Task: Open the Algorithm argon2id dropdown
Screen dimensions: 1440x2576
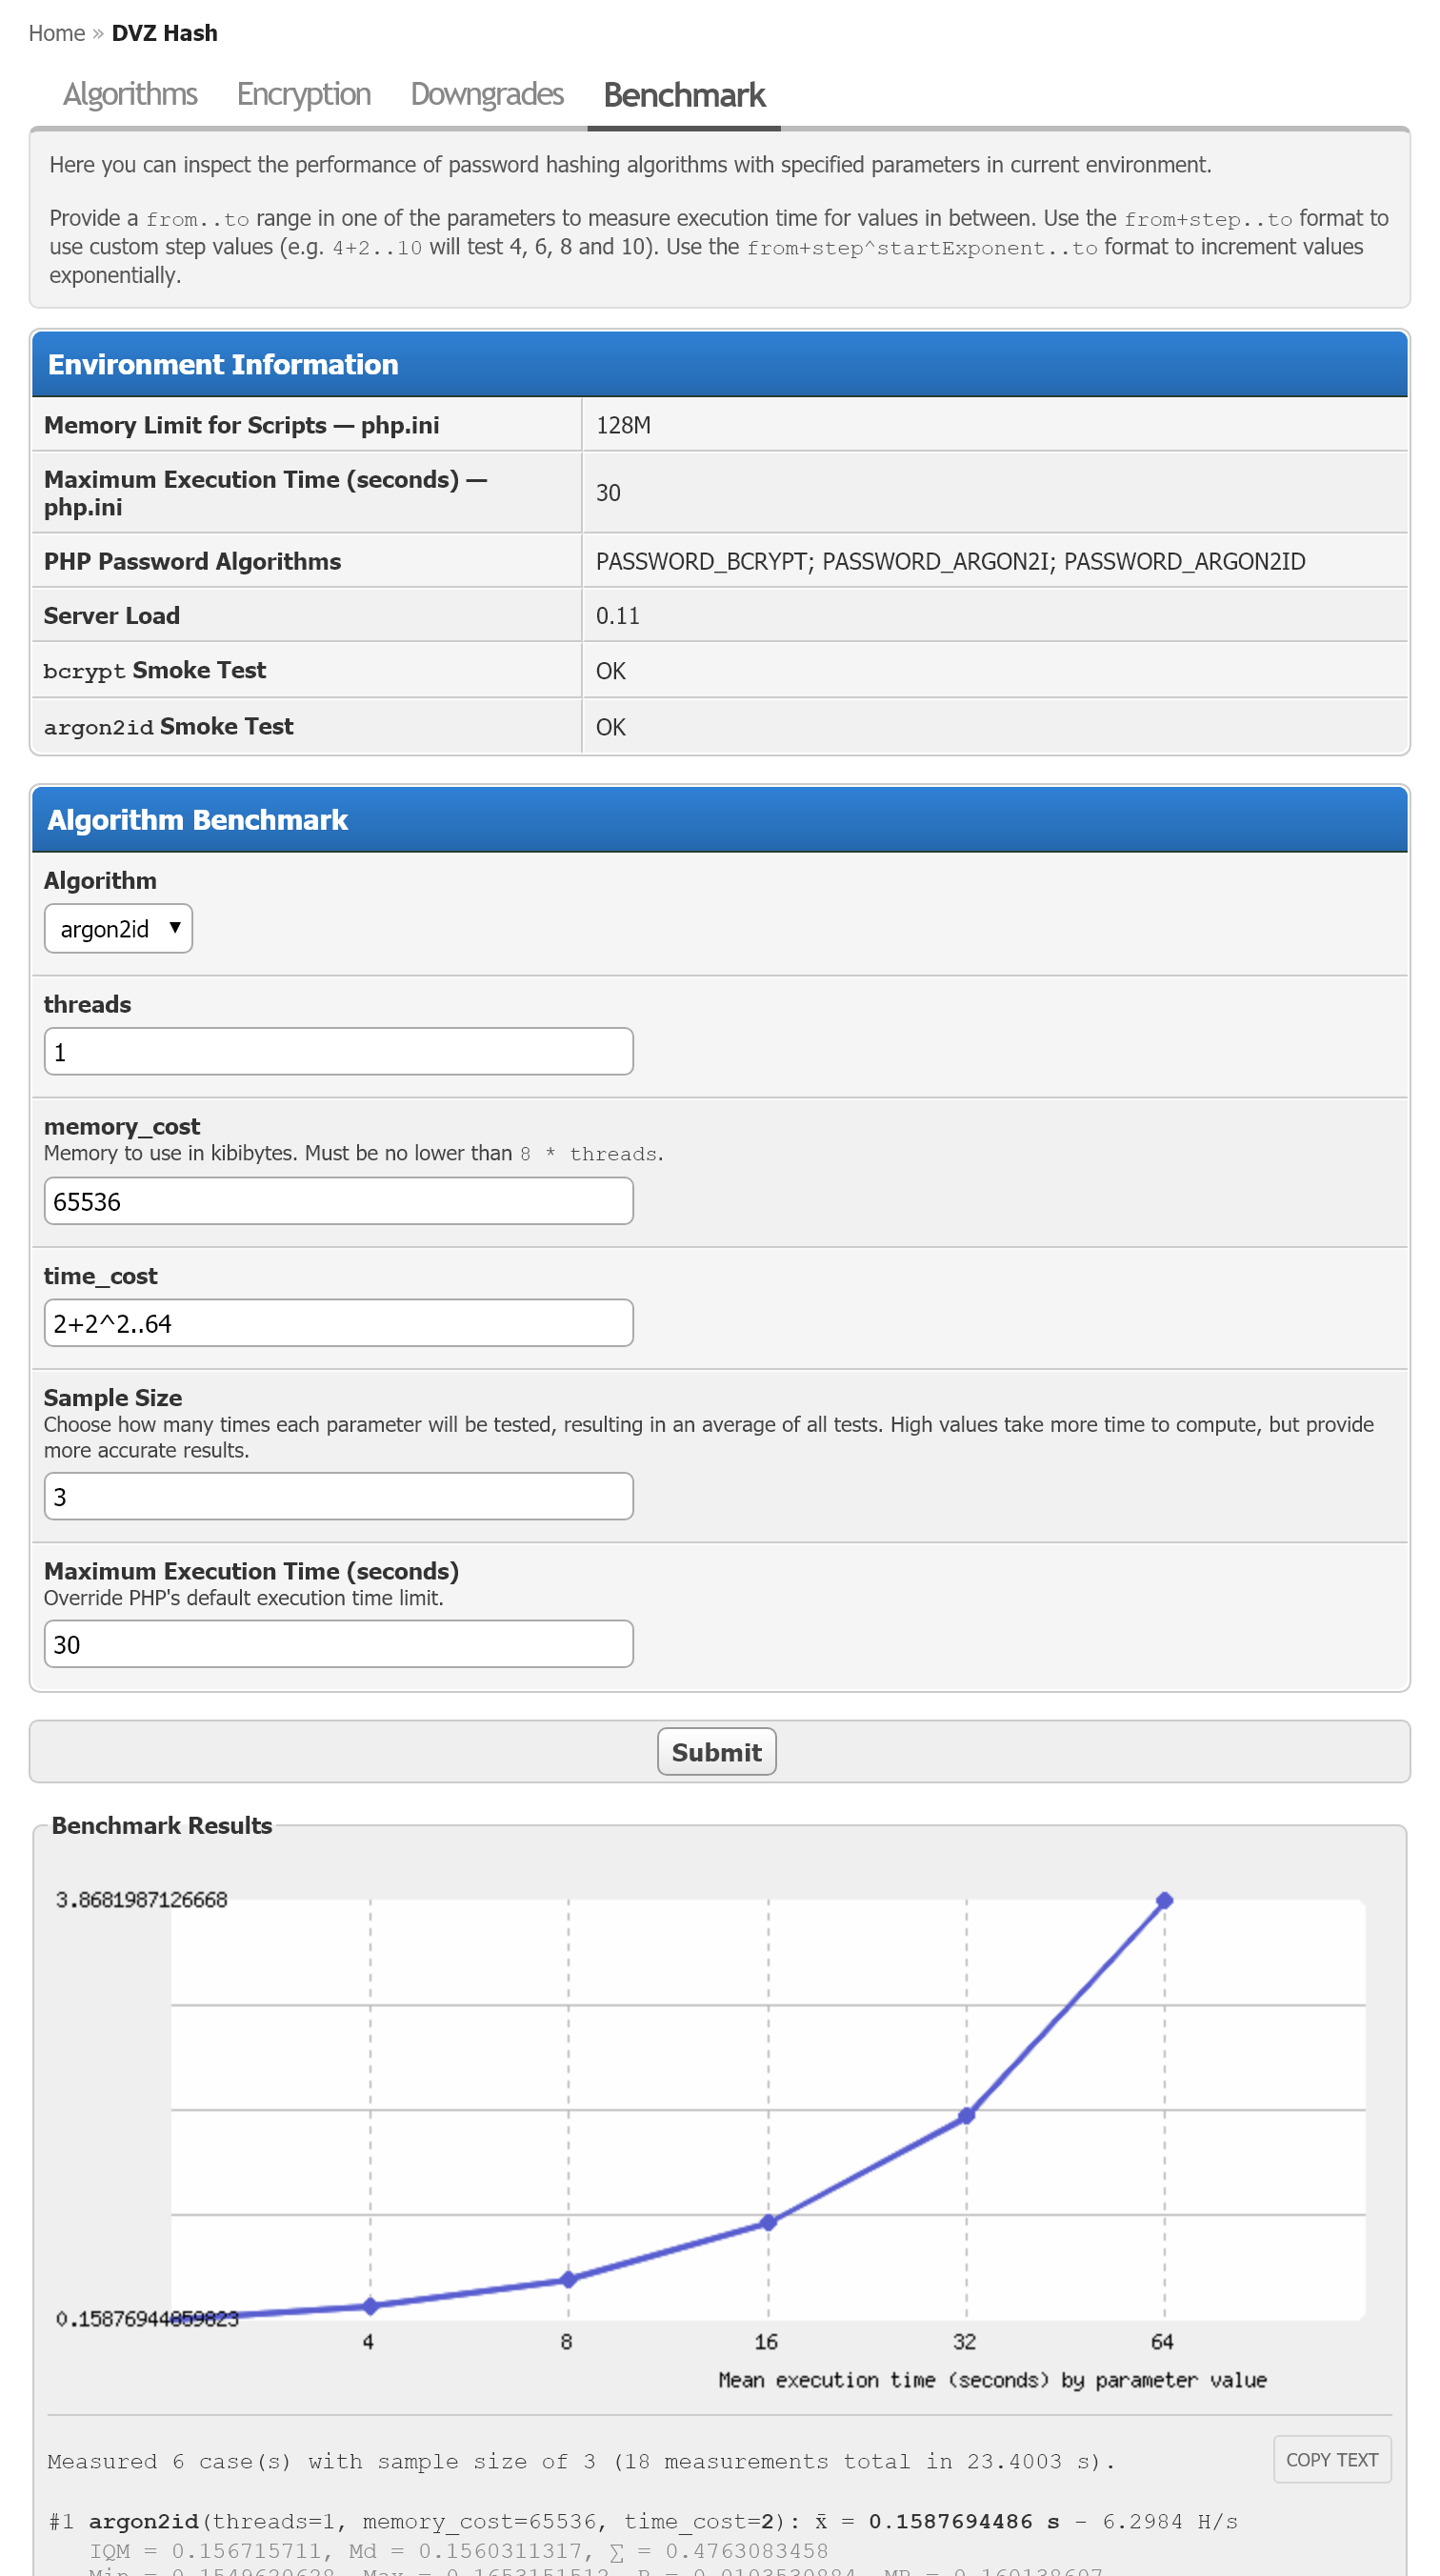Action: (x=118, y=929)
